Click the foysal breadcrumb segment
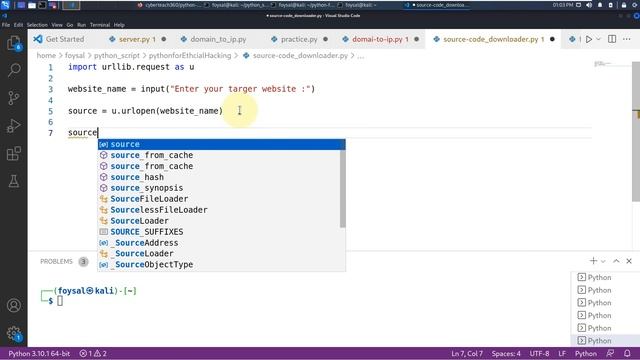Screen dimensions: 640x360 tap(75, 56)
